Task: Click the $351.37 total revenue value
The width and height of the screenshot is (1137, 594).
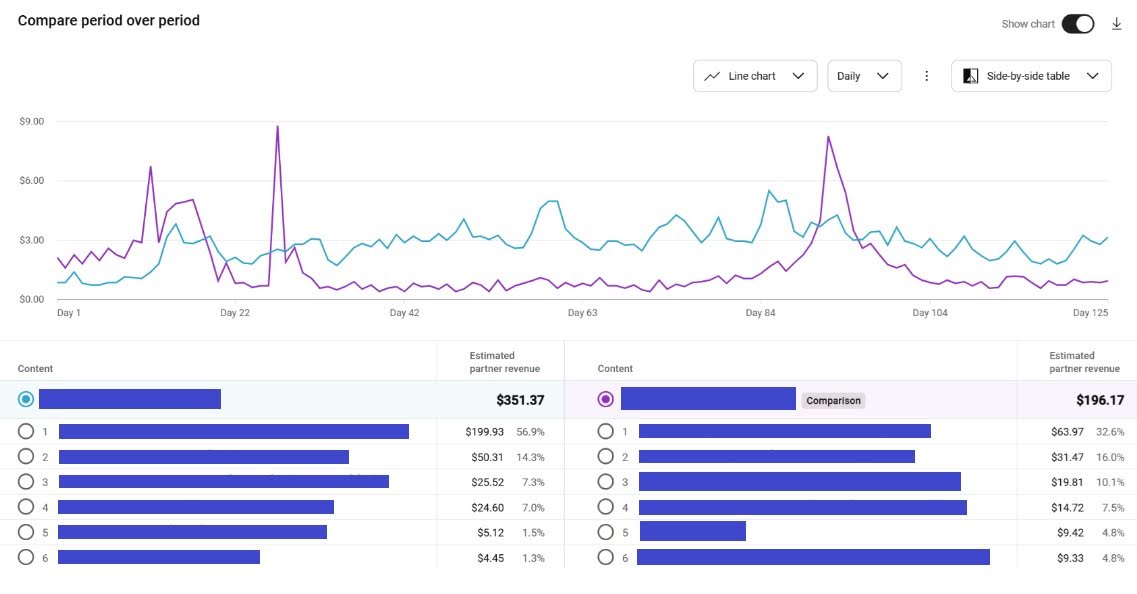Action: tap(520, 400)
